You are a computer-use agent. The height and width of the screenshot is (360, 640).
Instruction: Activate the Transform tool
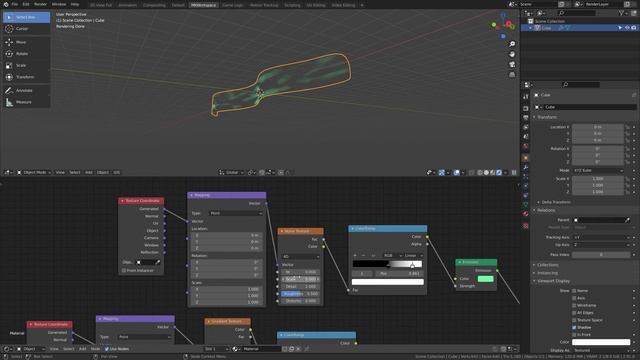tap(27, 77)
